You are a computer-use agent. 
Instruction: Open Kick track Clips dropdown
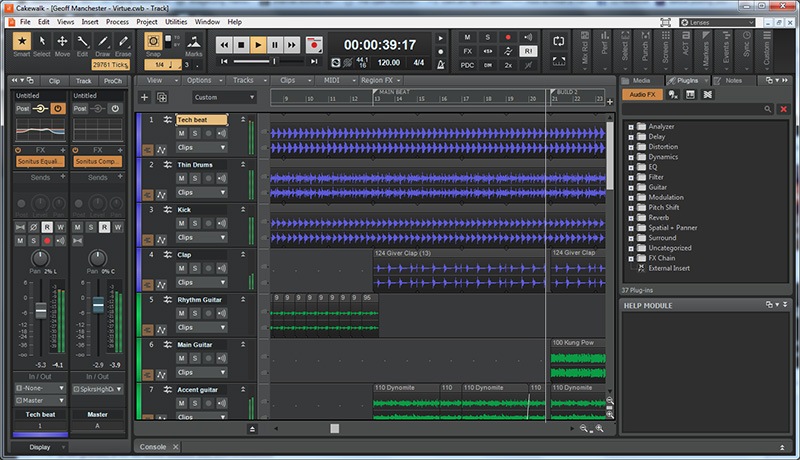[x=202, y=237]
